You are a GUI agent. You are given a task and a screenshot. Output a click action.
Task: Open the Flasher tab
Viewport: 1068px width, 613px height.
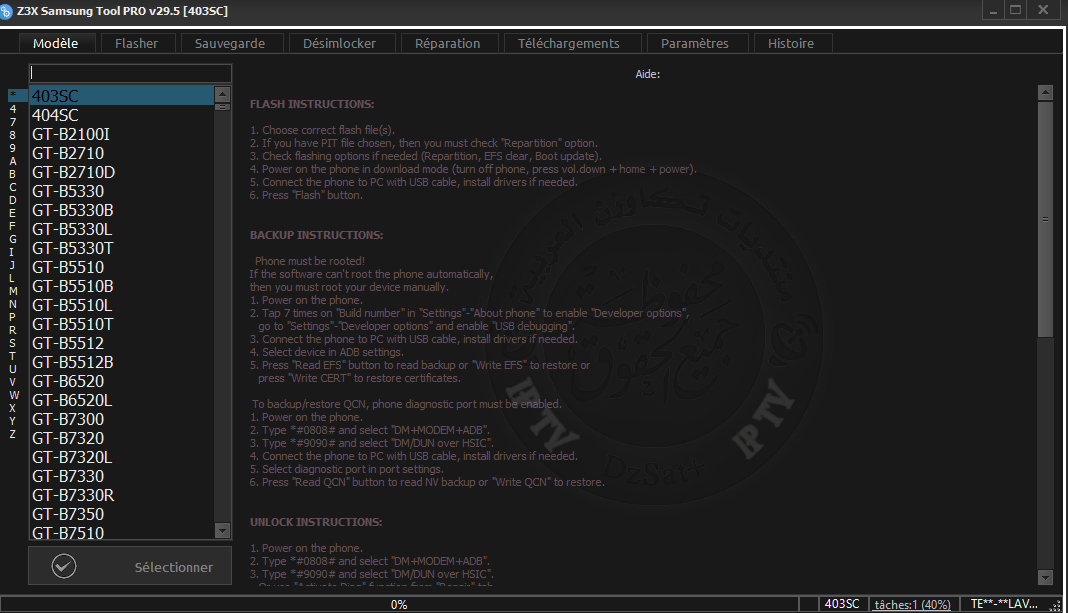136,43
